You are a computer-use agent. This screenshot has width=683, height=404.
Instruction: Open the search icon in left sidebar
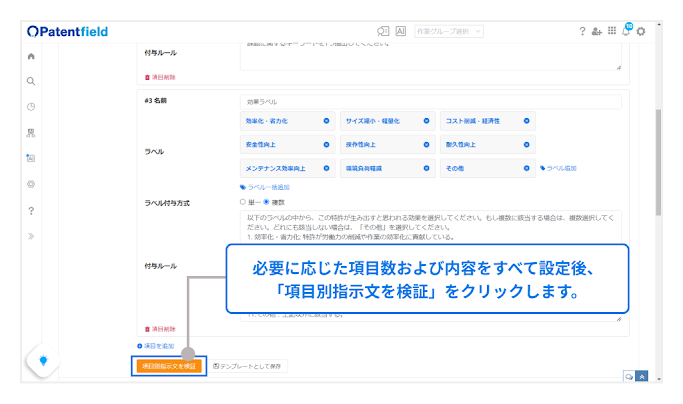click(x=31, y=81)
